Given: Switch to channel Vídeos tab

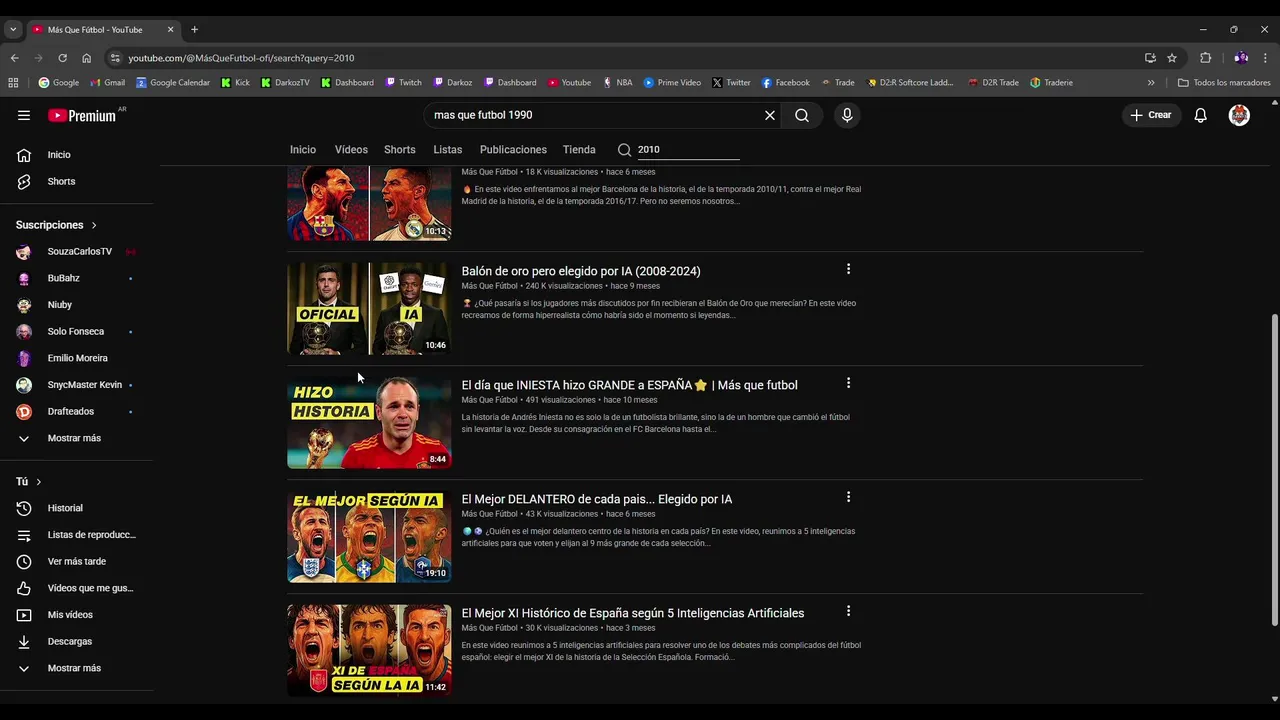Looking at the screenshot, I should point(351,150).
